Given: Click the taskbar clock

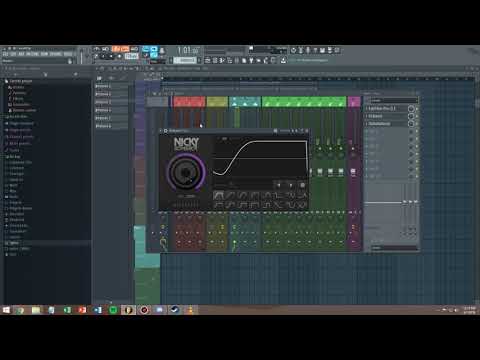Looking at the screenshot, I should 469,310.
